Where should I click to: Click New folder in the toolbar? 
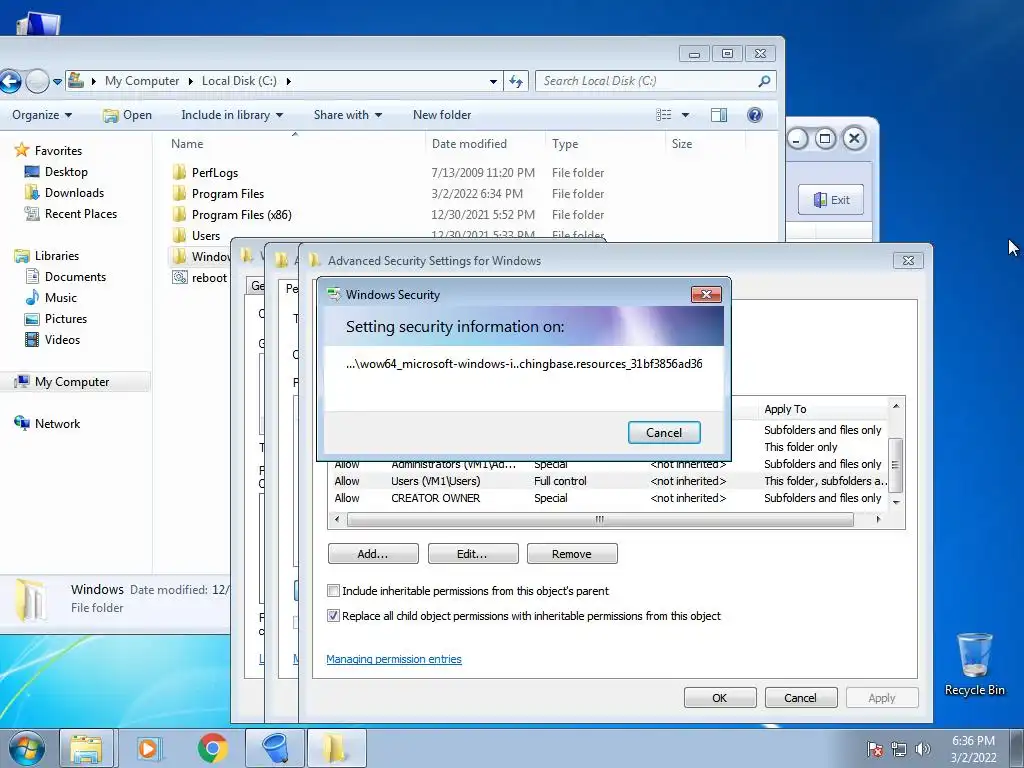click(x=442, y=115)
